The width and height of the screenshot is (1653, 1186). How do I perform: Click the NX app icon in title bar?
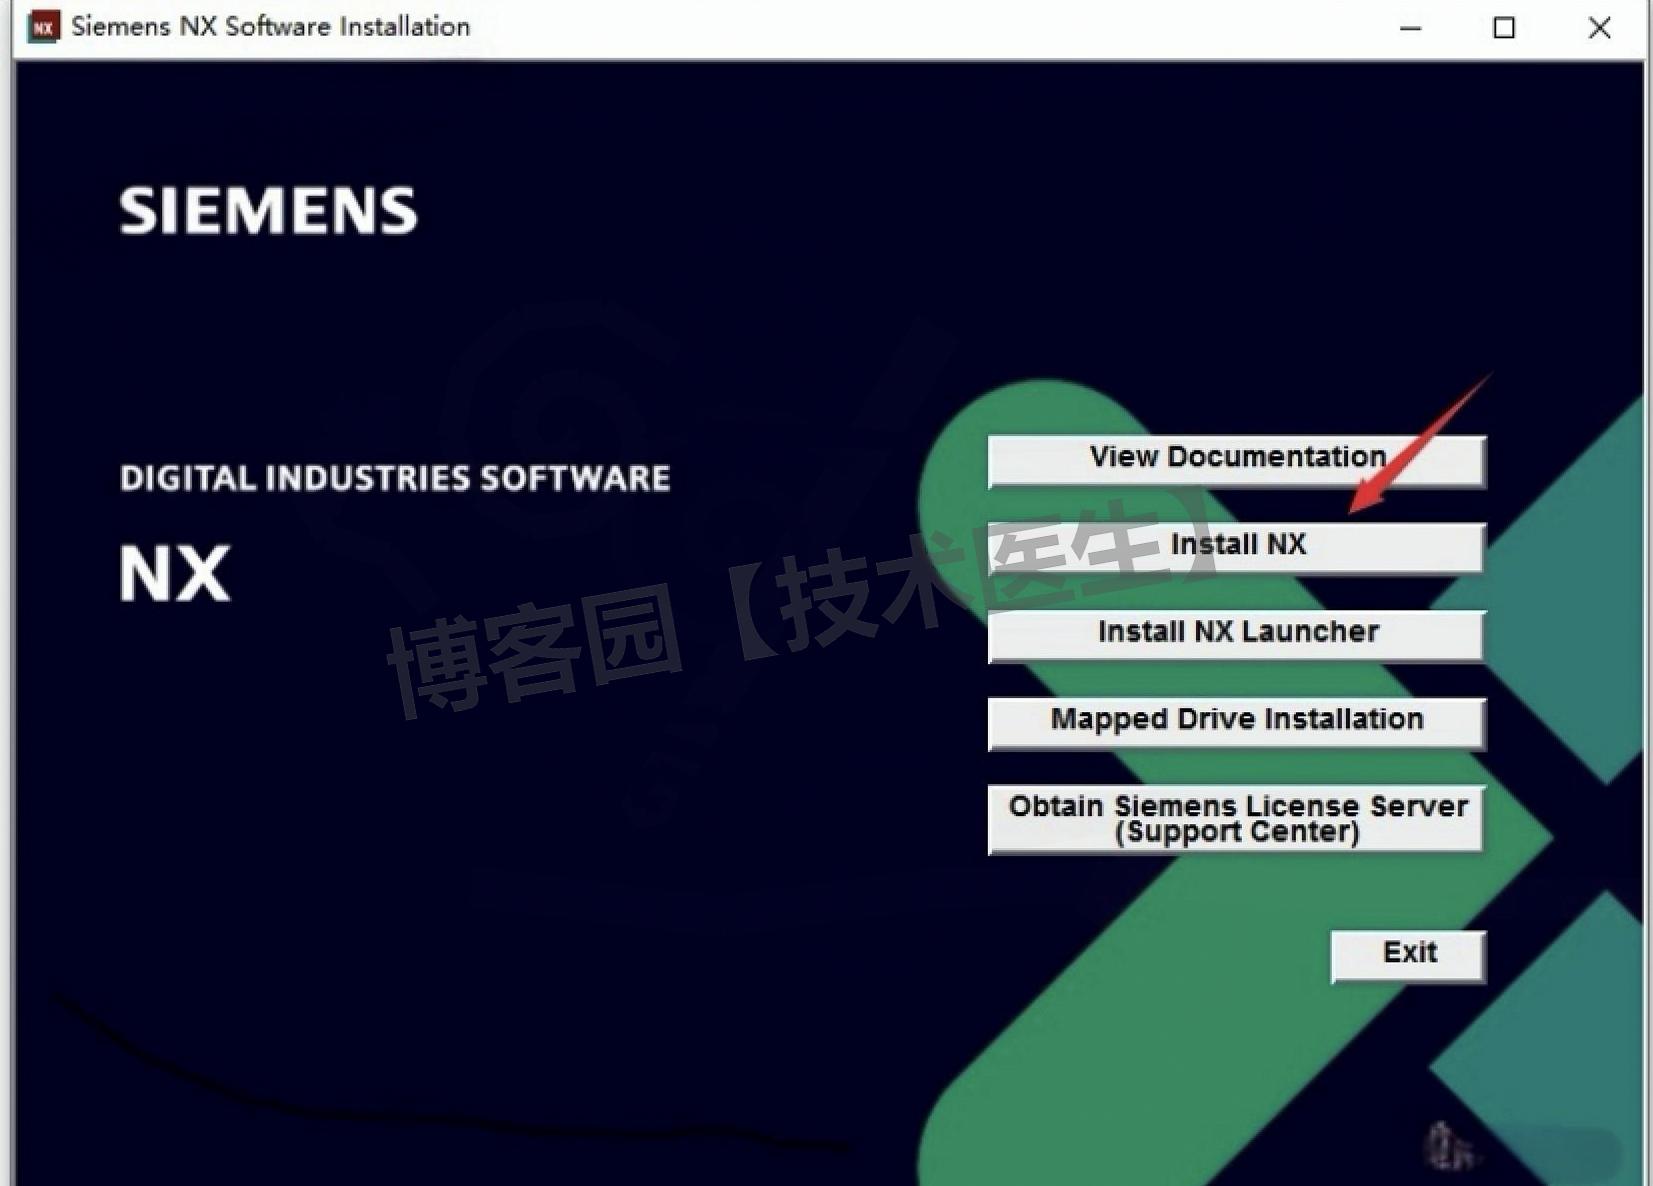(43, 27)
